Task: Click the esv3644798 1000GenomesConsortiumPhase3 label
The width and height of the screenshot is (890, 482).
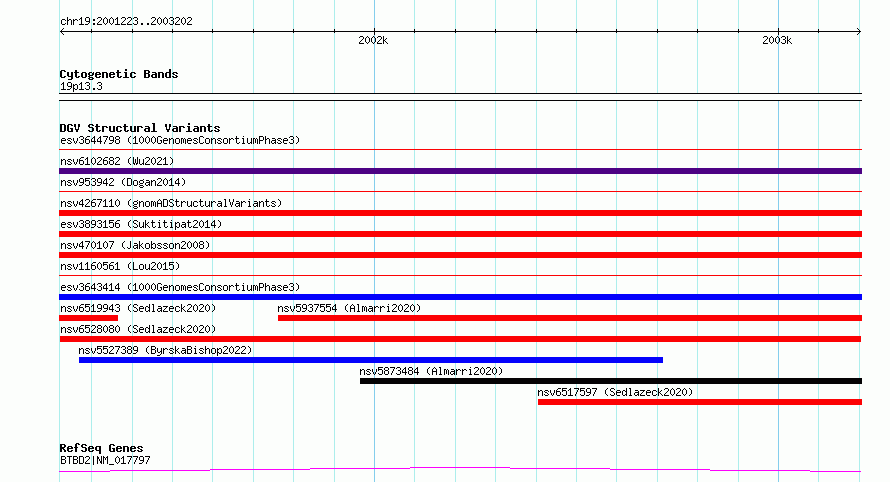Action: [180, 140]
